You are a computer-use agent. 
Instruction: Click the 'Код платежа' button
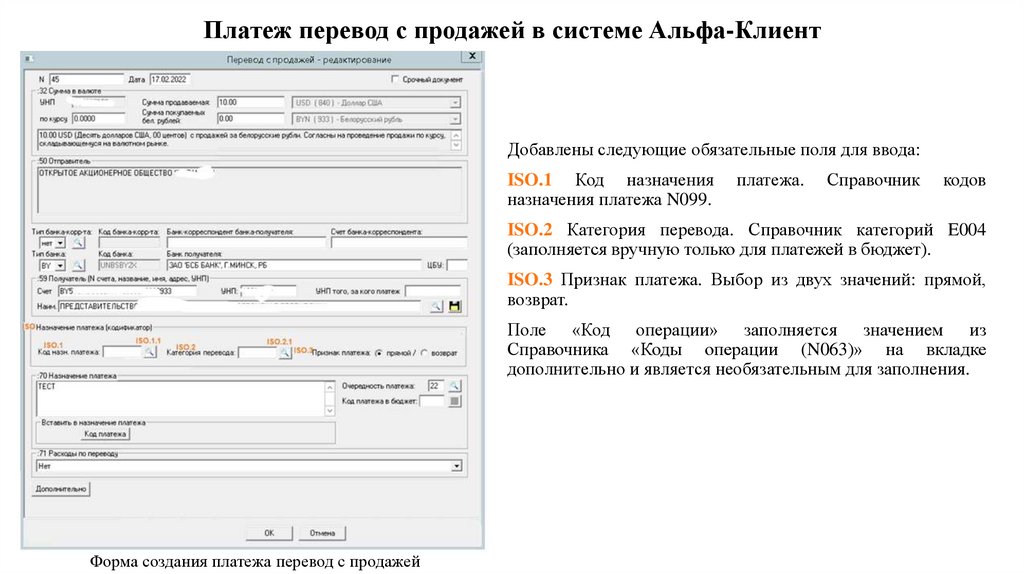105,434
